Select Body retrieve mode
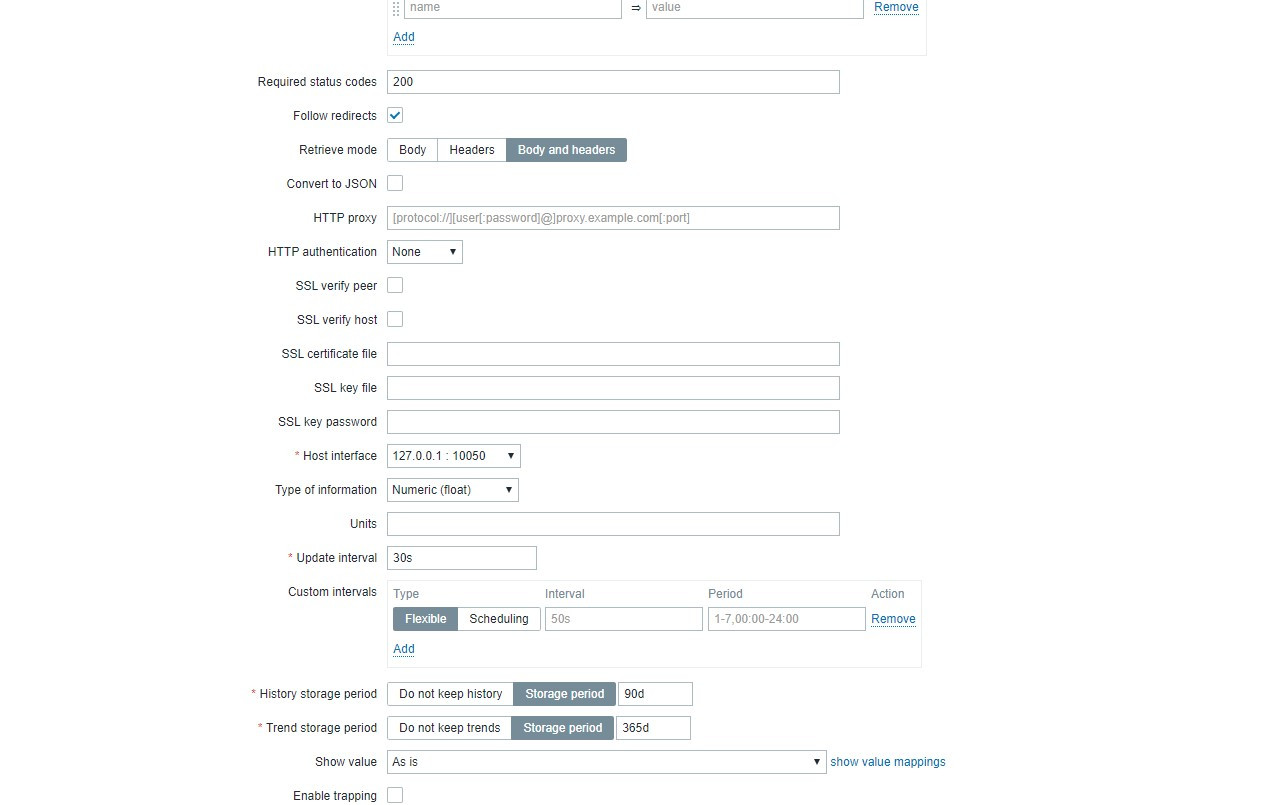1267x805 pixels. [412, 150]
